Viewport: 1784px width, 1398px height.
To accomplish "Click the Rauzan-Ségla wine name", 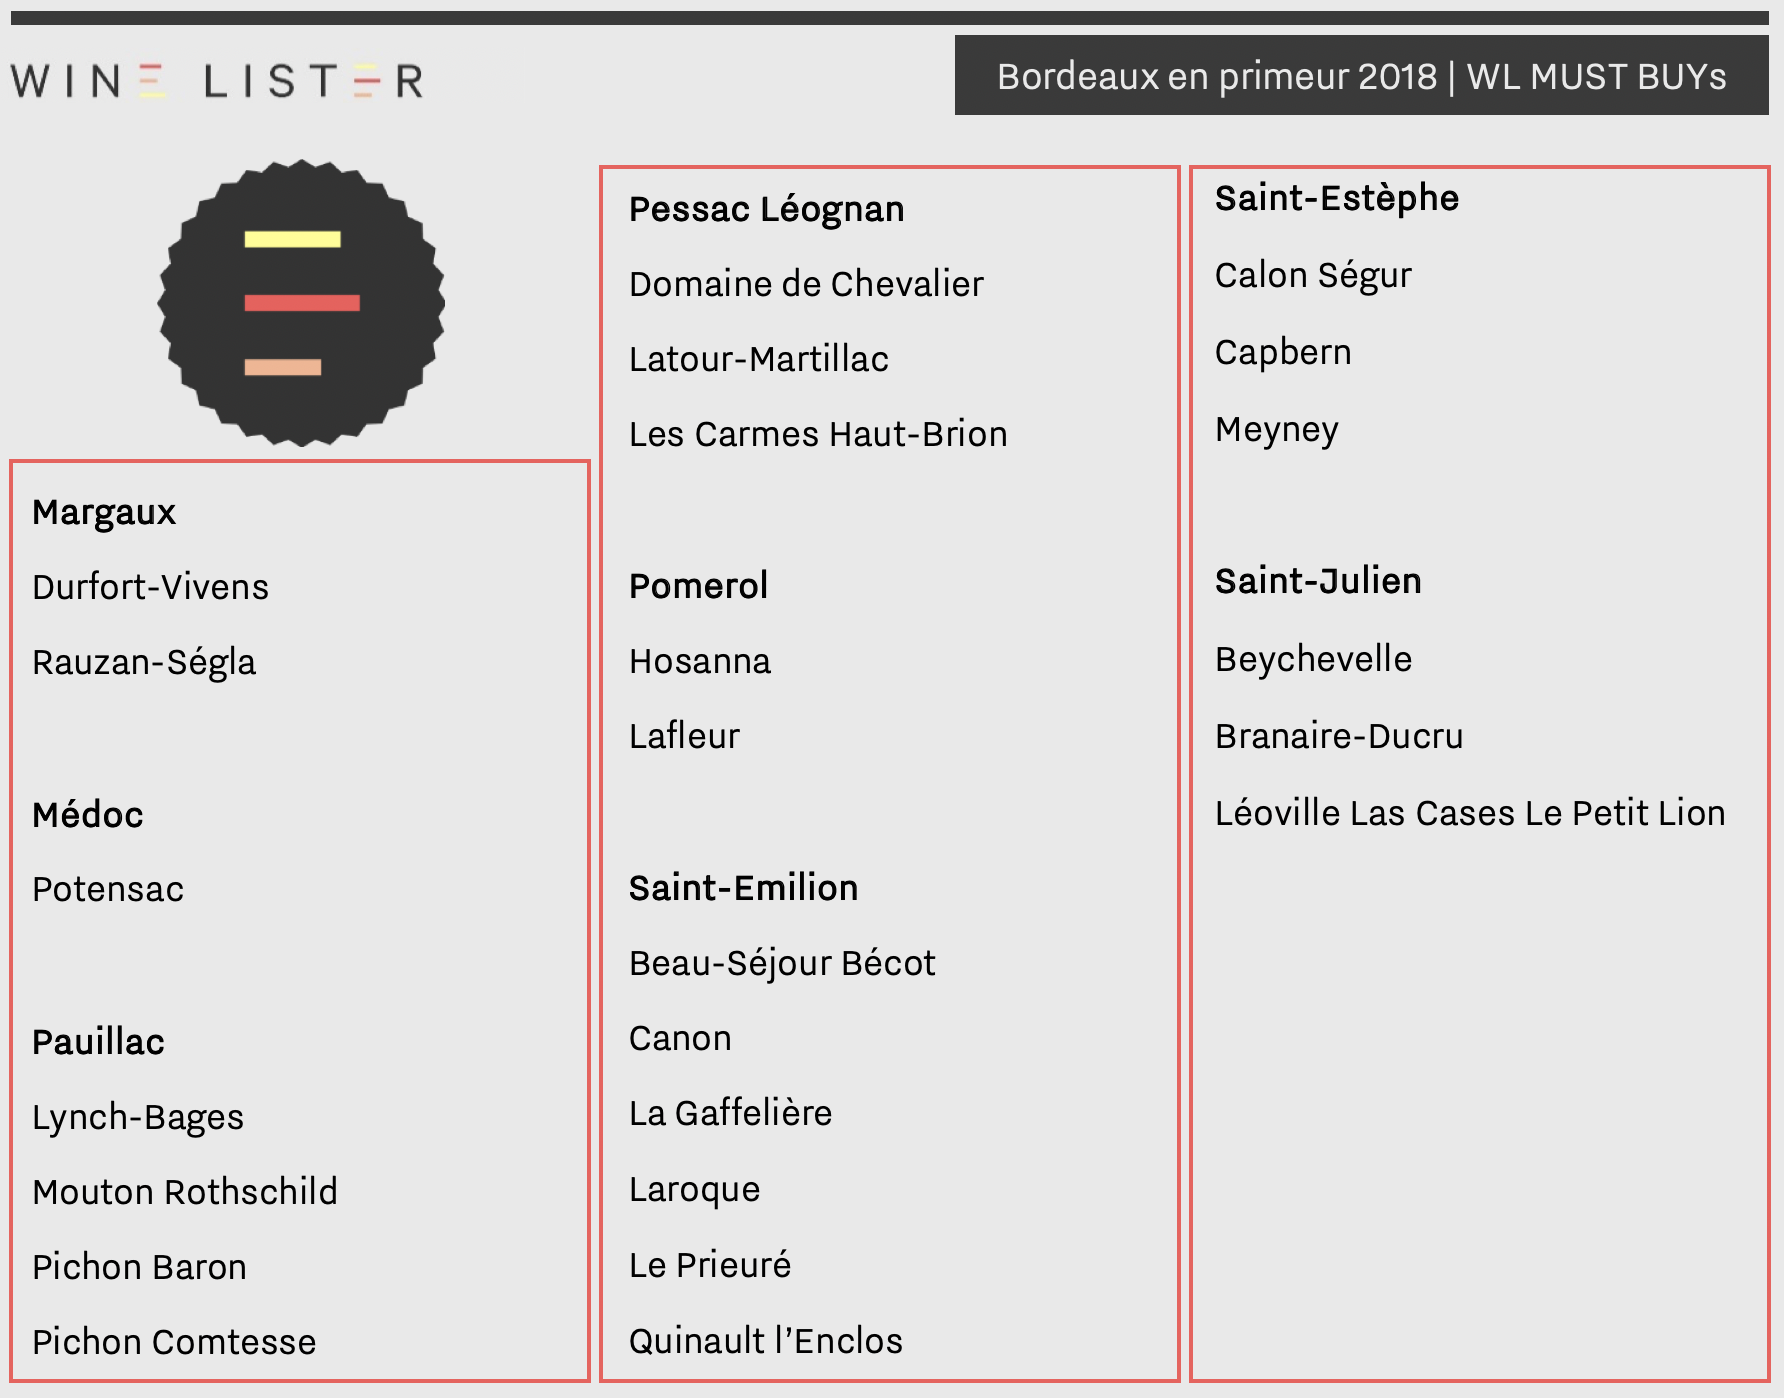I will 144,662.
